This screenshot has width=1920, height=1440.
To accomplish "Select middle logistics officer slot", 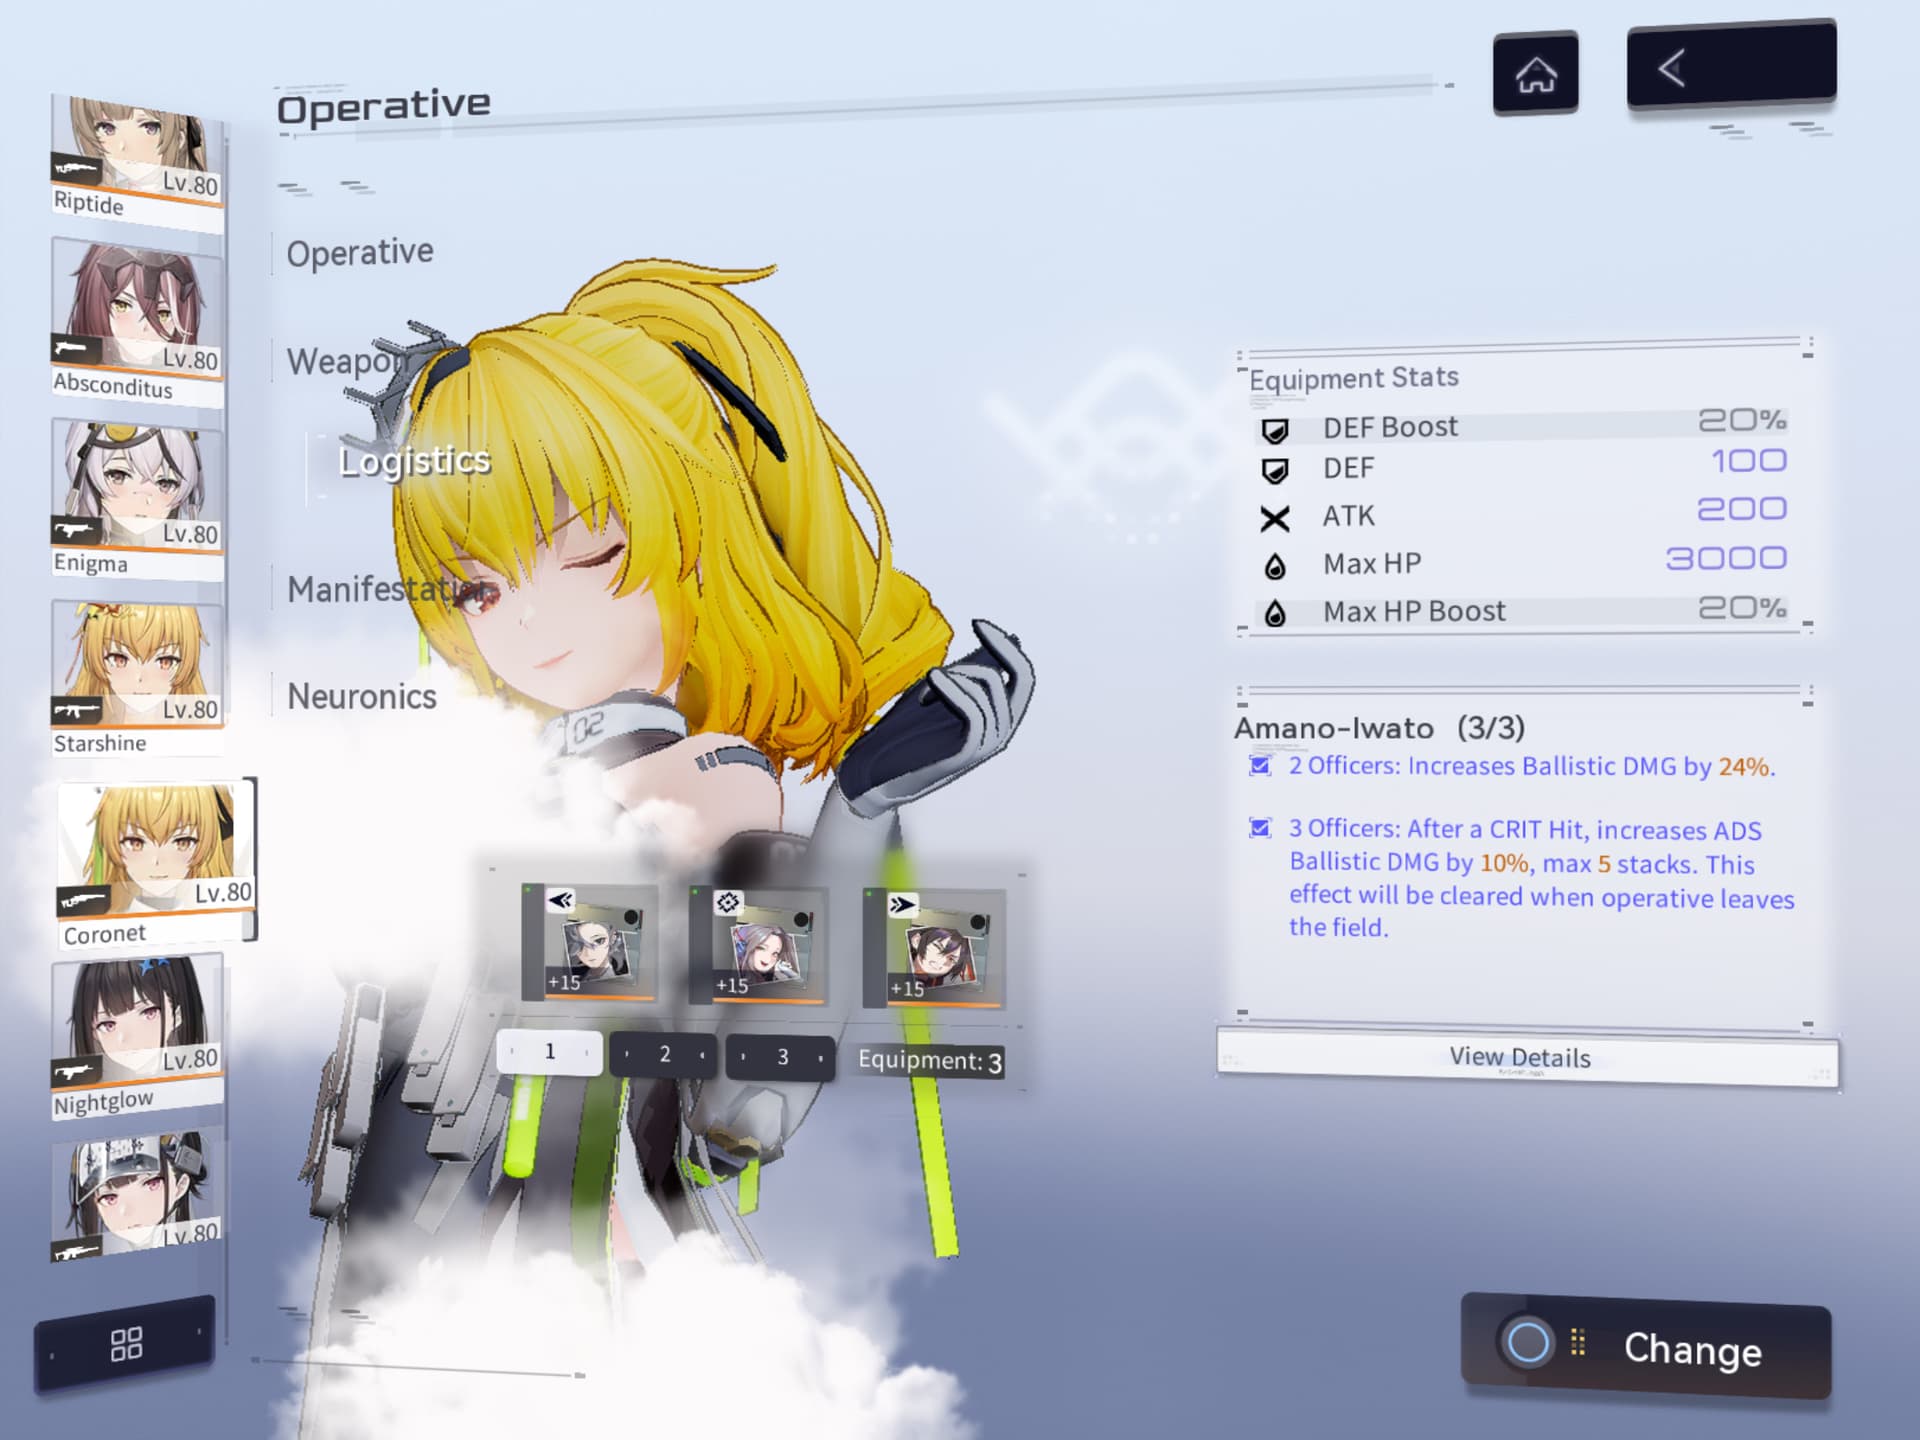I will pyautogui.click(x=759, y=945).
